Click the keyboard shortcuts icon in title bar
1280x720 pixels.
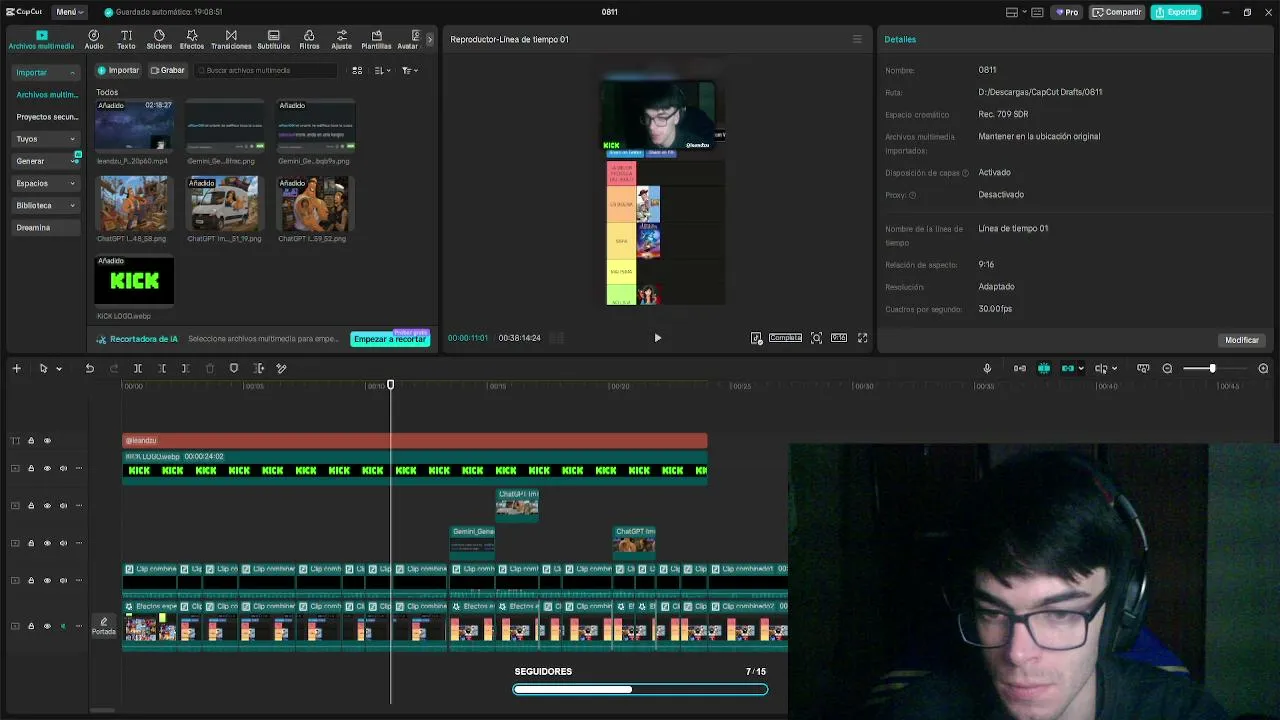click(x=1037, y=12)
